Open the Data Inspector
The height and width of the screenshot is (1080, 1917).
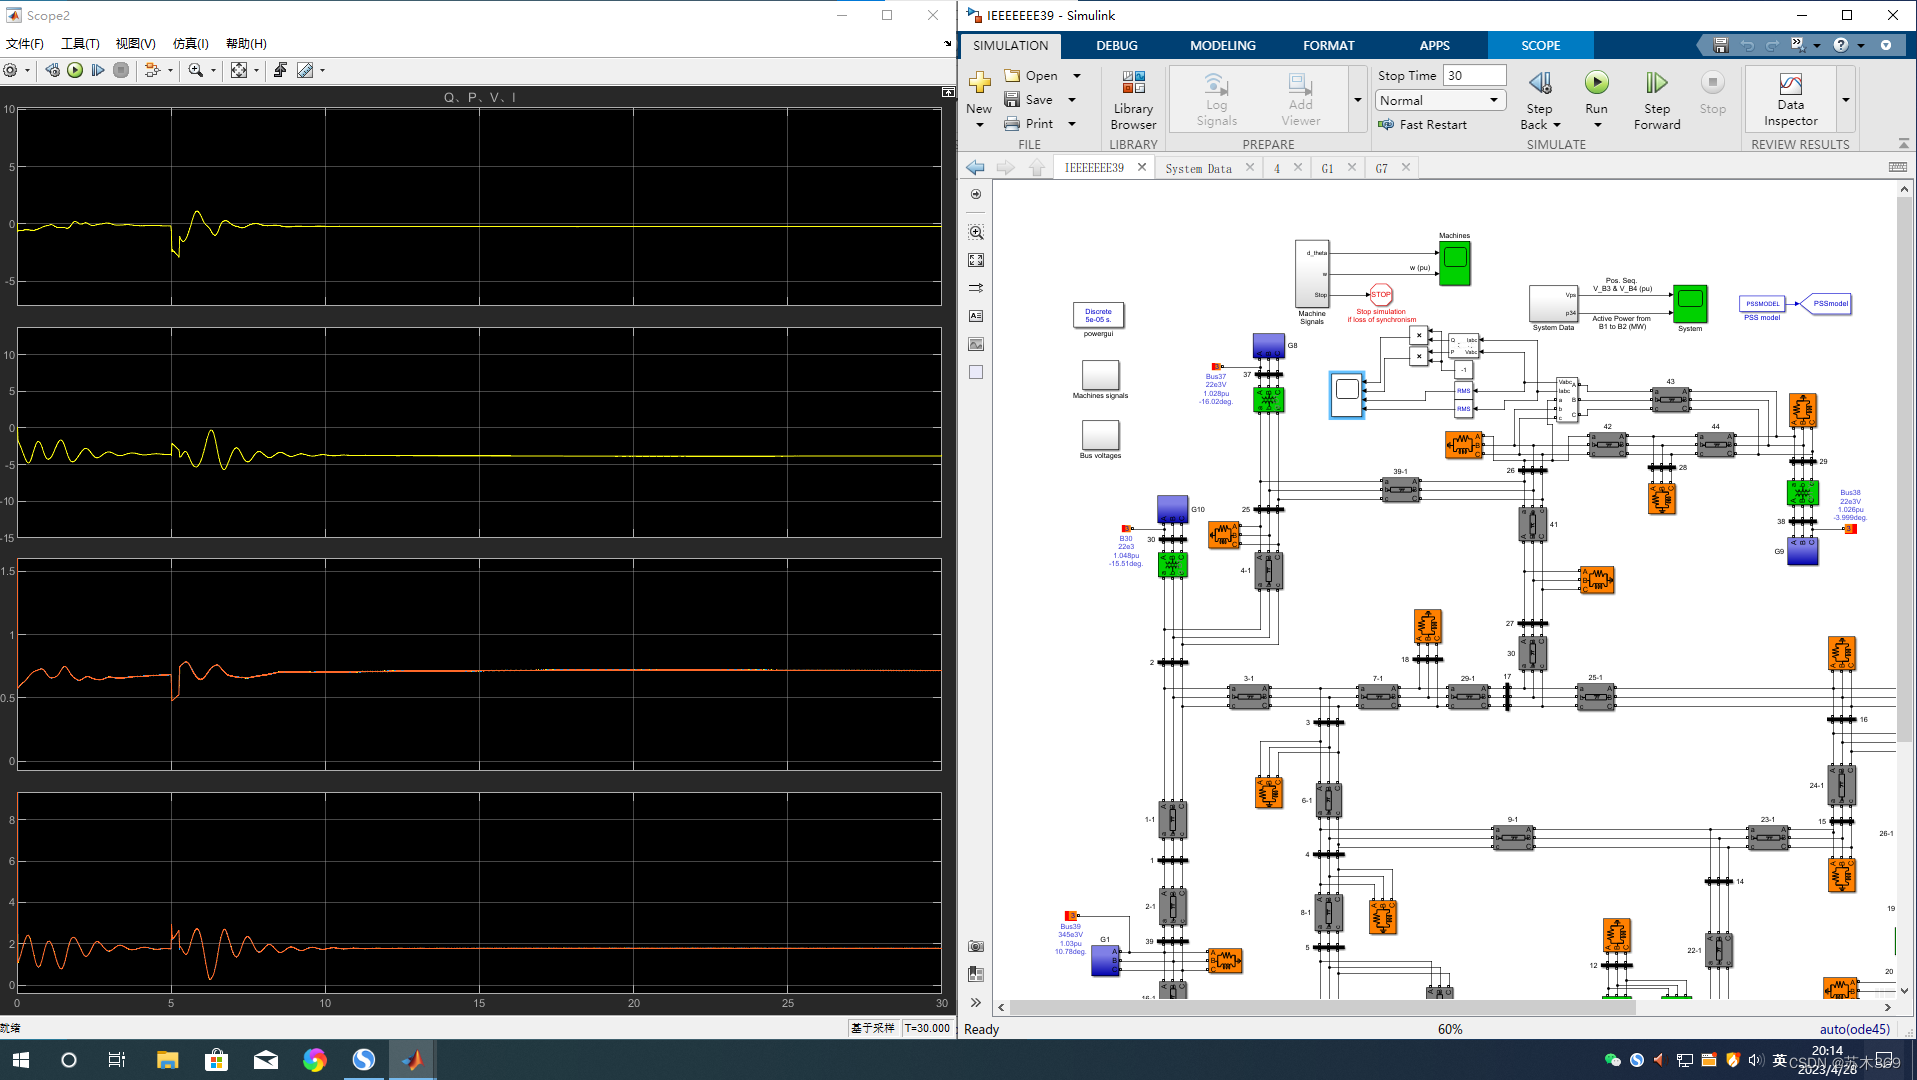coord(1790,100)
